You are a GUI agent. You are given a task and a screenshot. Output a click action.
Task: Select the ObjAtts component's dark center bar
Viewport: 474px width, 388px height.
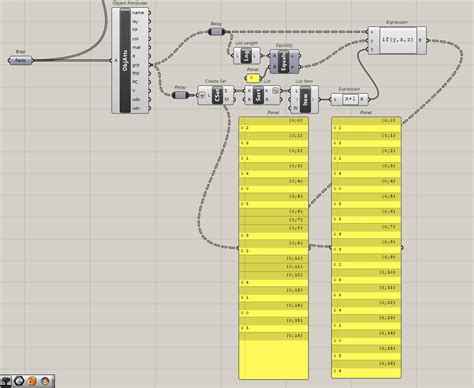pos(125,60)
